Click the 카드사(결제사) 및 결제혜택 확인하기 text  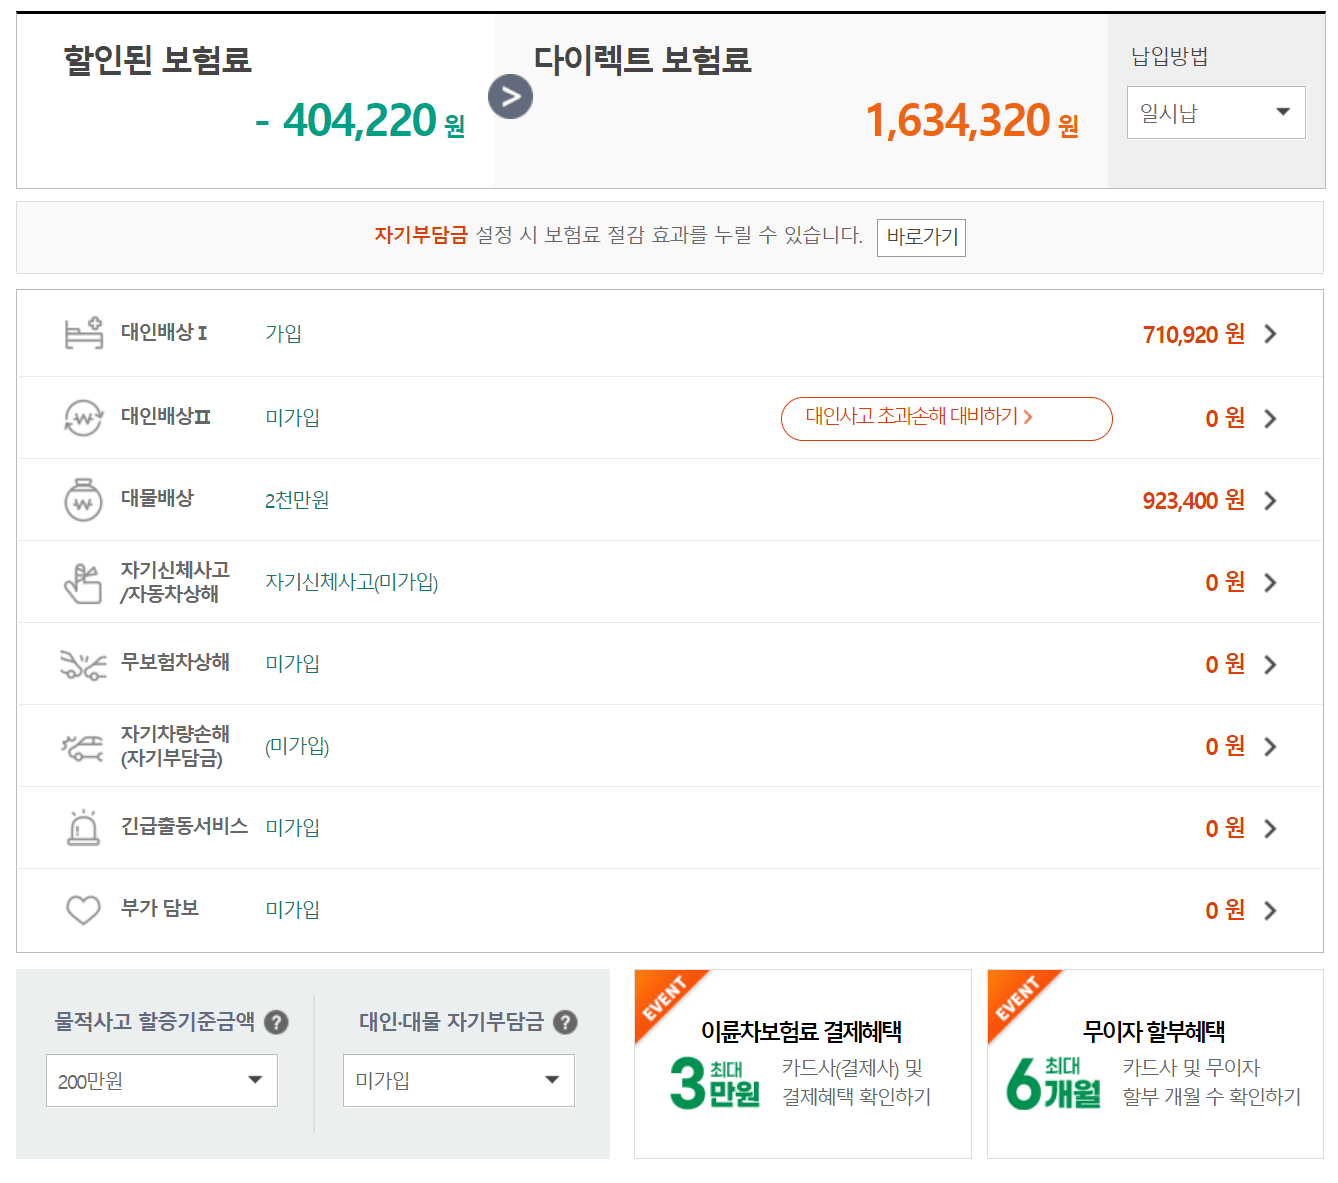(x=856, y=1083)
